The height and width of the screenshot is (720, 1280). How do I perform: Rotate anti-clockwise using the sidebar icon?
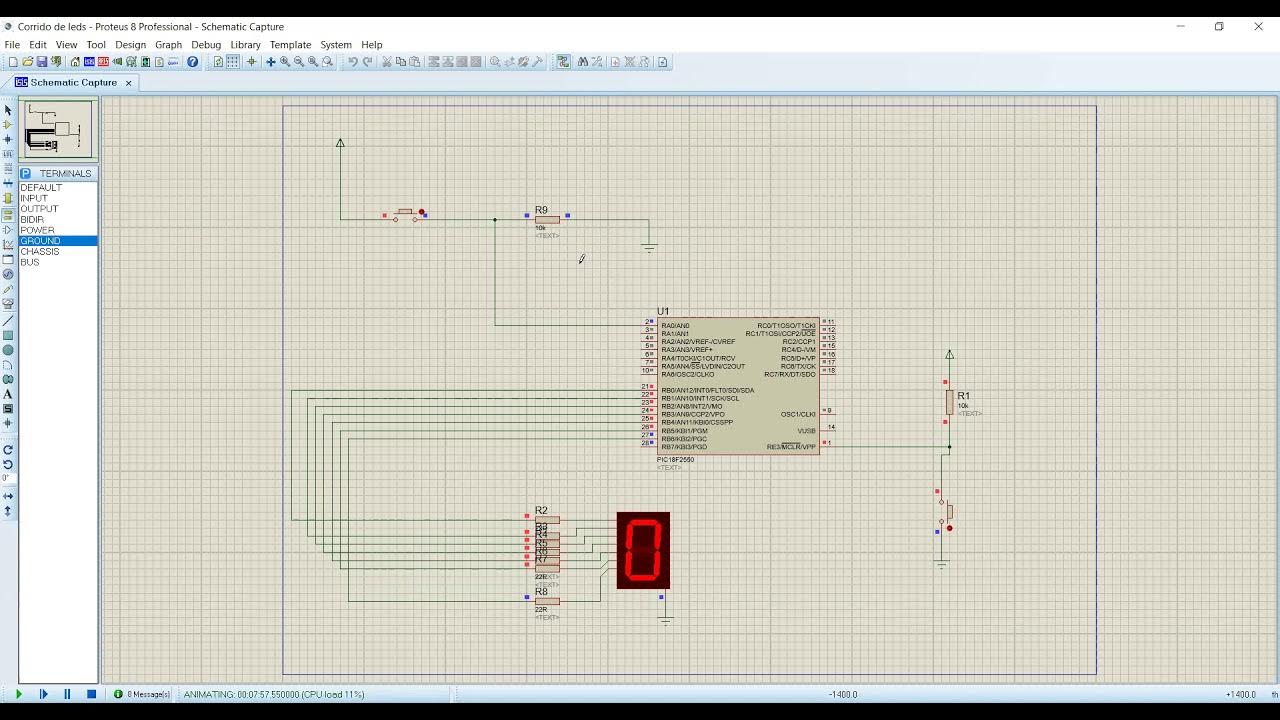(8, 464)
